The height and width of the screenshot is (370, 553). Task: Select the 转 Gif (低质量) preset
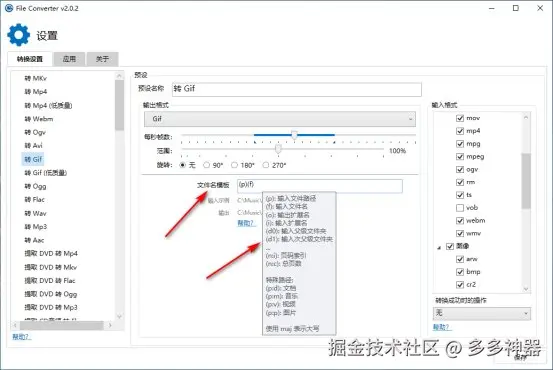pos(45,173)
